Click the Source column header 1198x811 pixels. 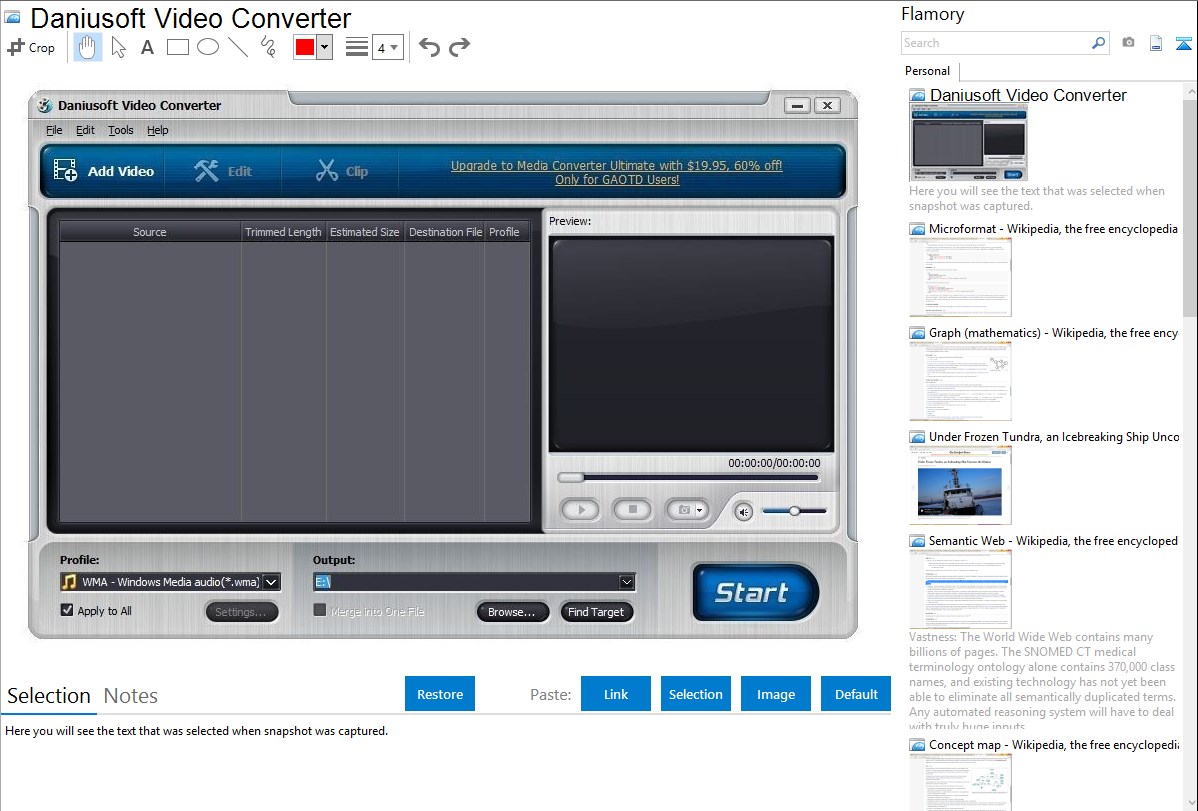(150, 232)
